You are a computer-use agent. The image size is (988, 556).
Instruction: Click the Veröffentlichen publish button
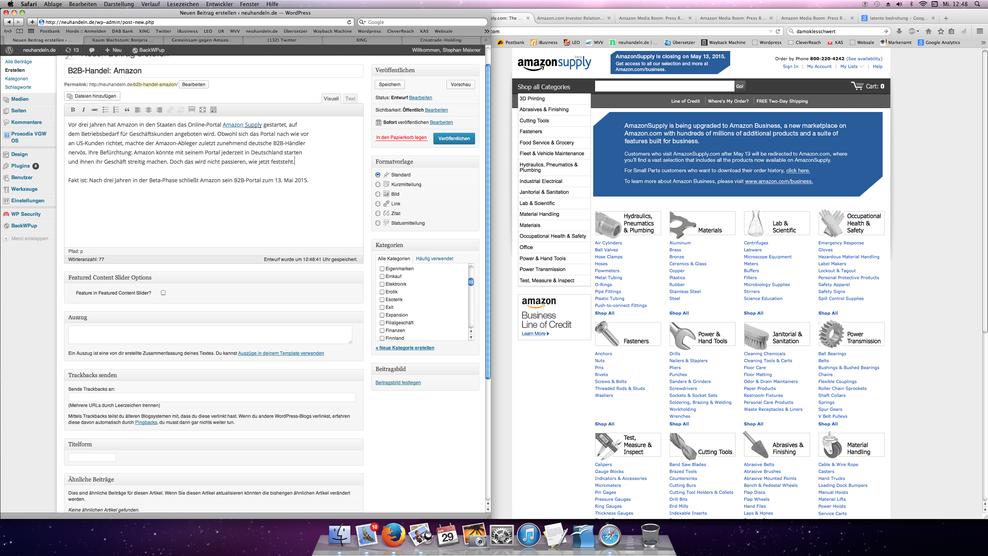pos(454,138)
